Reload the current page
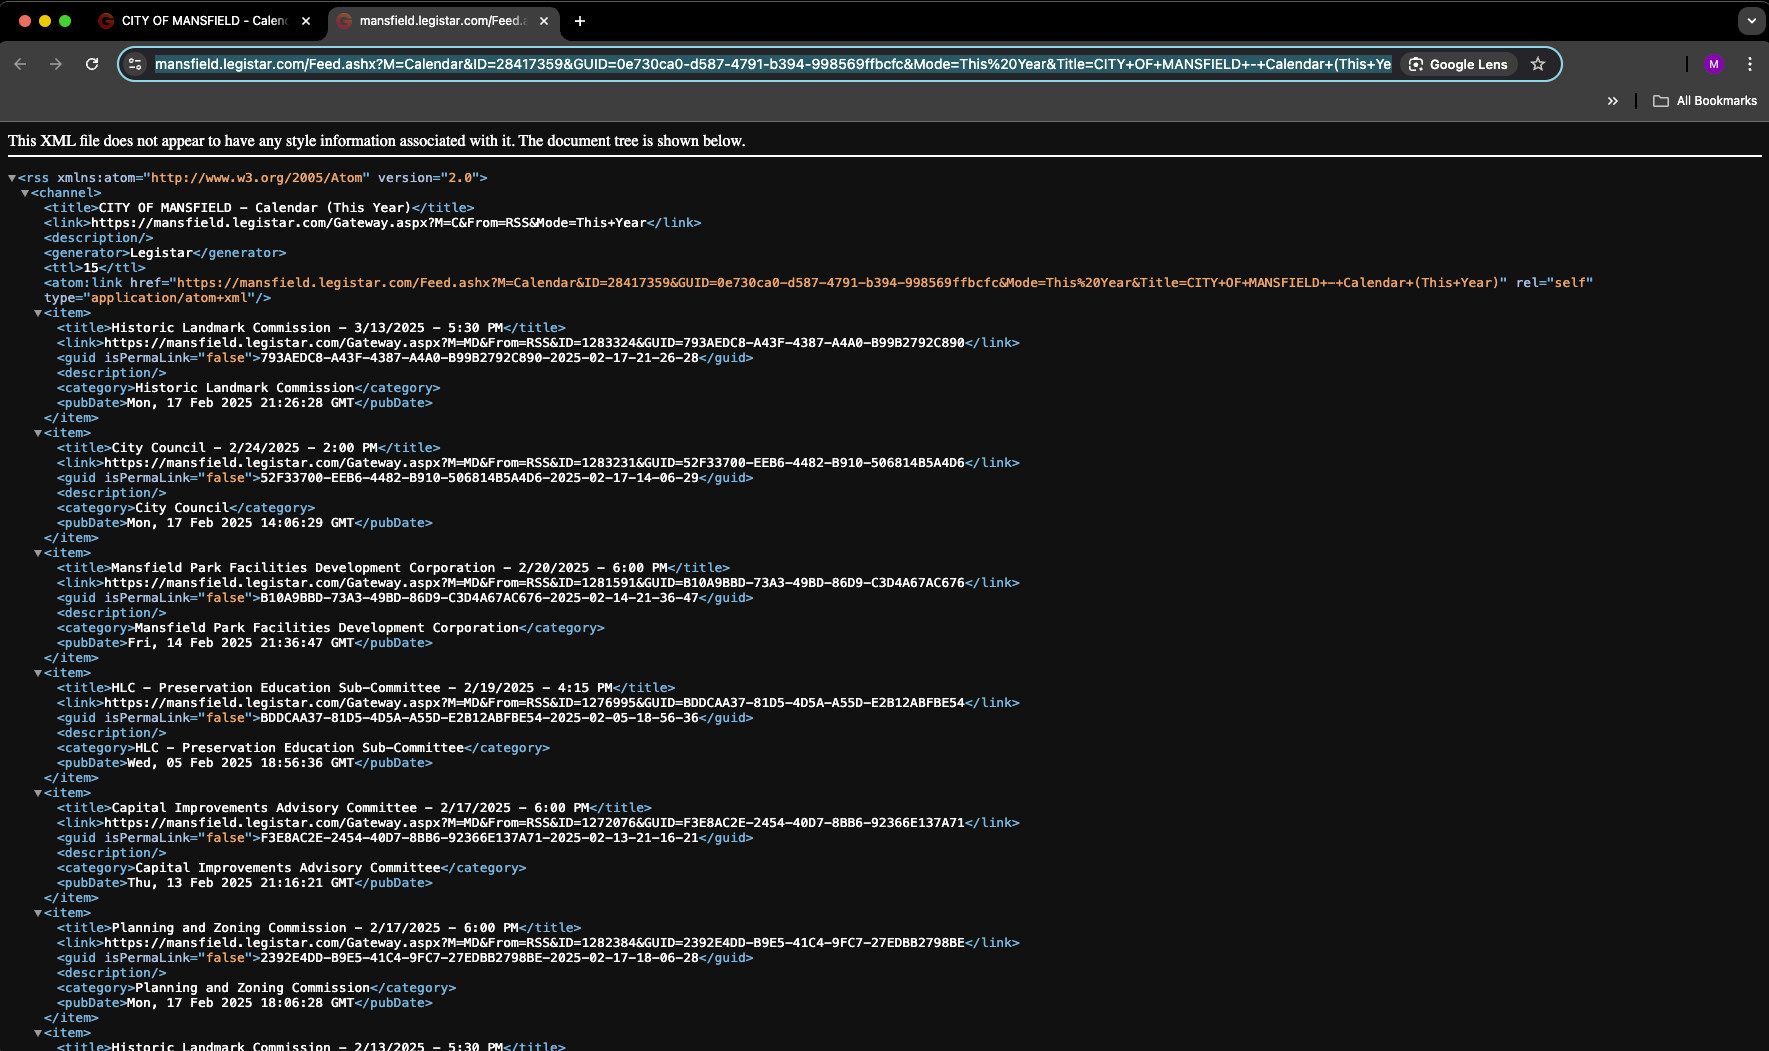1769x1051 pixels. coord(92,64)
